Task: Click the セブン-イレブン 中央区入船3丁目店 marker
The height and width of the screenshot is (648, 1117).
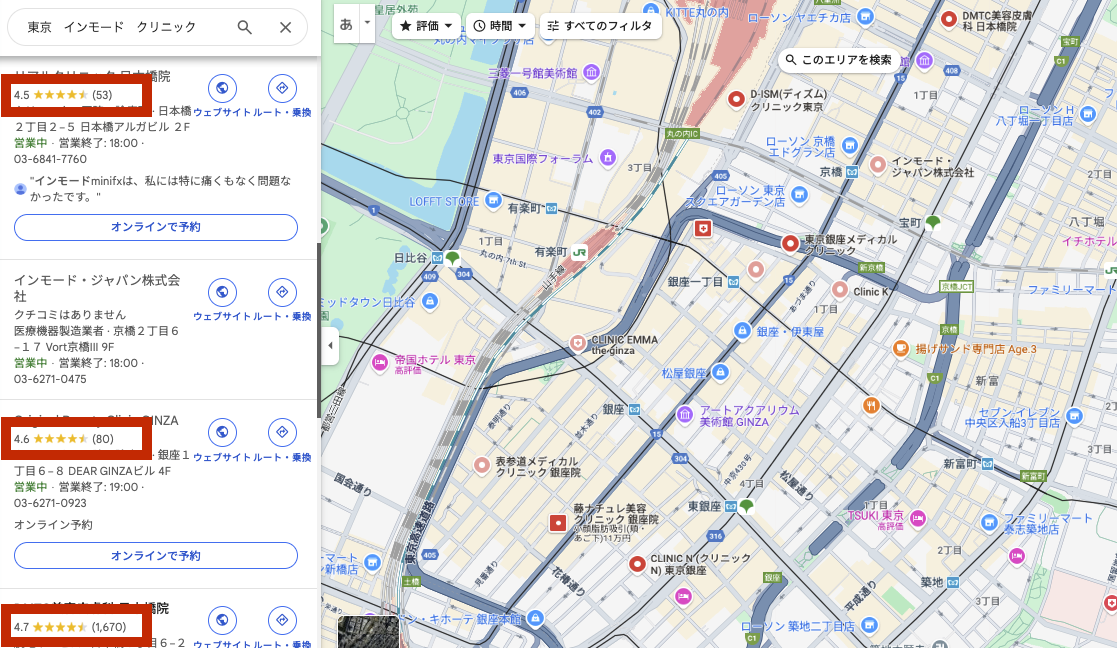Action: (x=1074, y=417)
